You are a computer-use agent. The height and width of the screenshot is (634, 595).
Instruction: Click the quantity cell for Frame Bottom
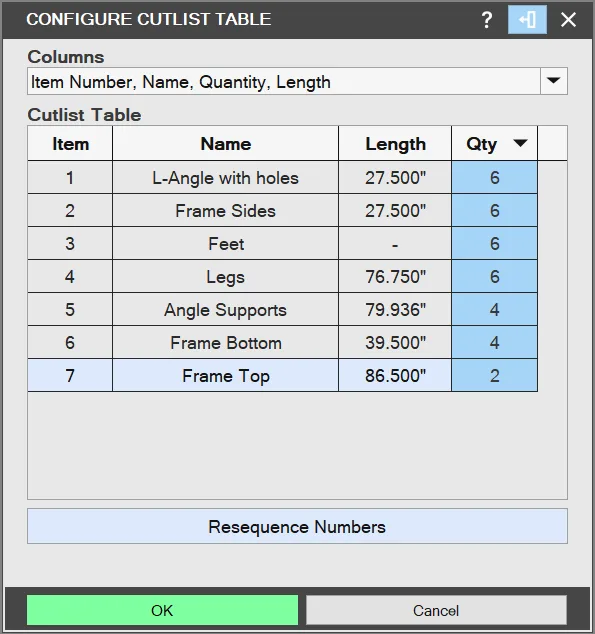(494, 342)
